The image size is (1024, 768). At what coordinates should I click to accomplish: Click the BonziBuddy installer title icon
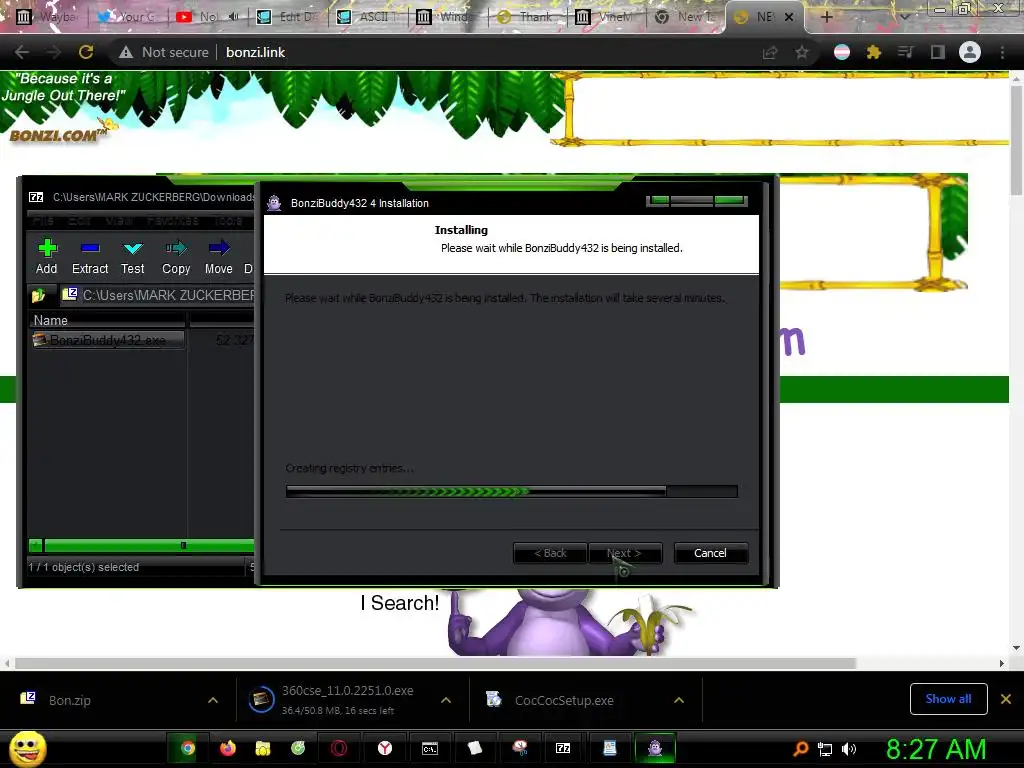click(274, 203)
